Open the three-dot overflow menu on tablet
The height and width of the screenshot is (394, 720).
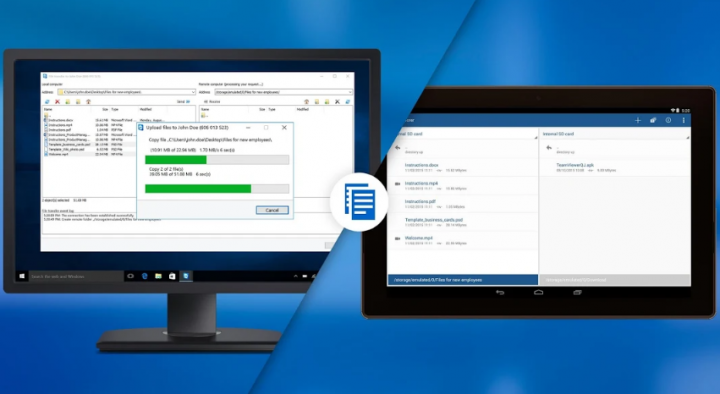pos(683,120)
